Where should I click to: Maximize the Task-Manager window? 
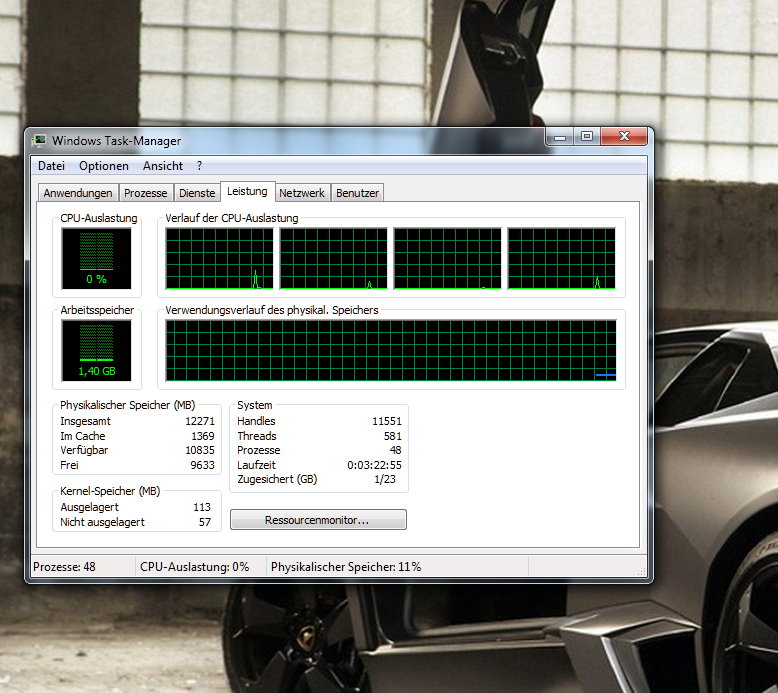587,137
